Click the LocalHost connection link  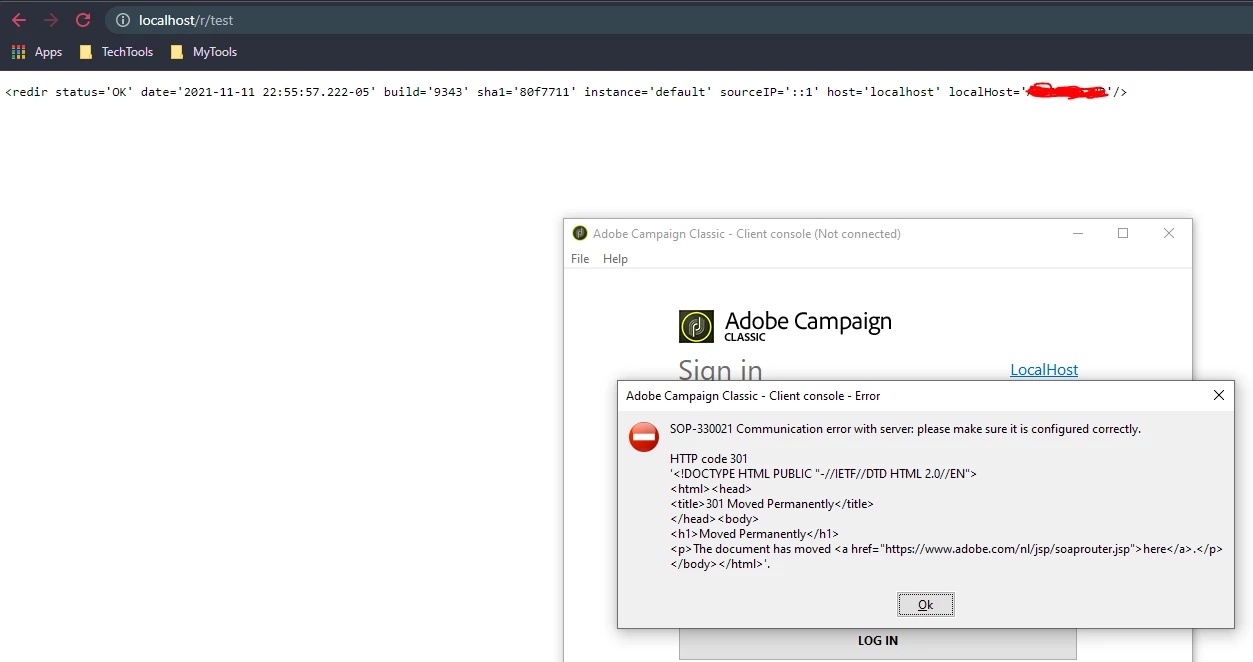pos(1044,370)
